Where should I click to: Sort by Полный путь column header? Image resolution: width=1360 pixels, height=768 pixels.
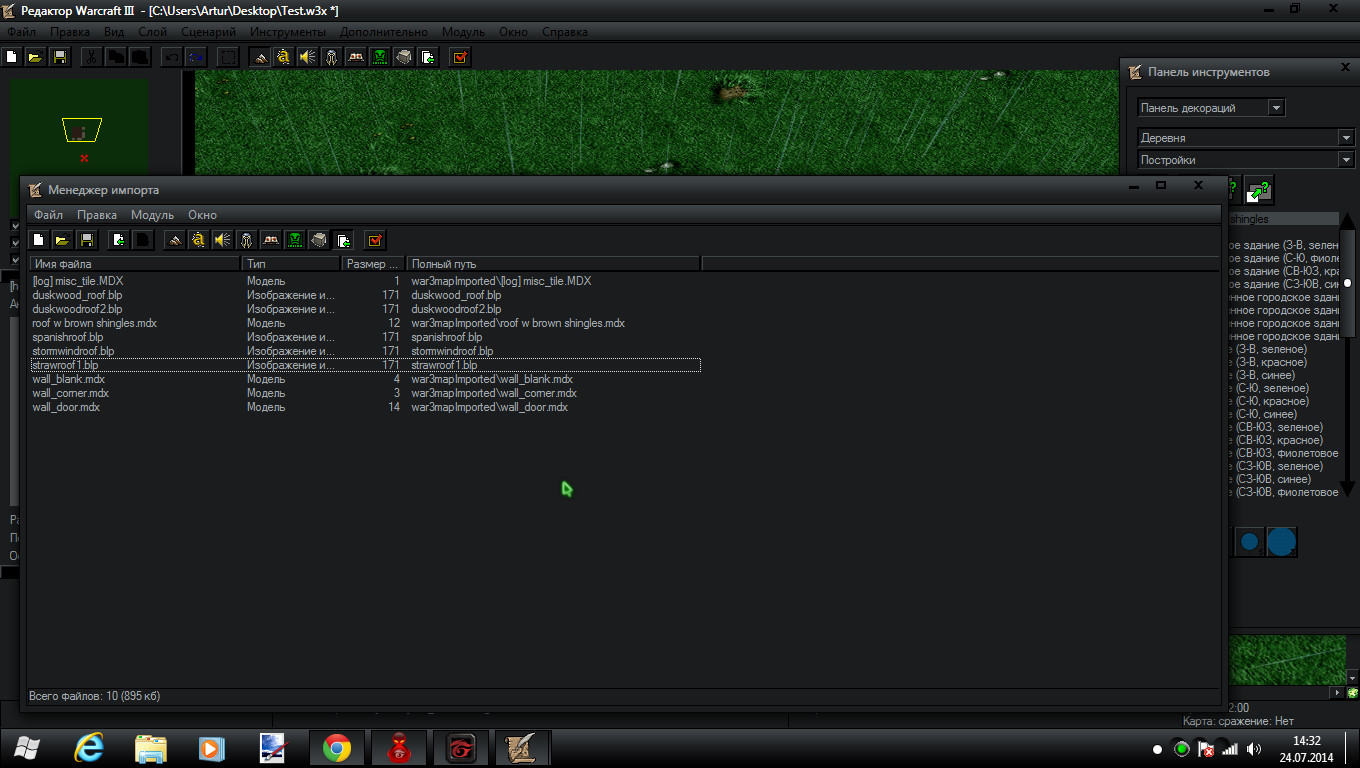pos(553,264)
